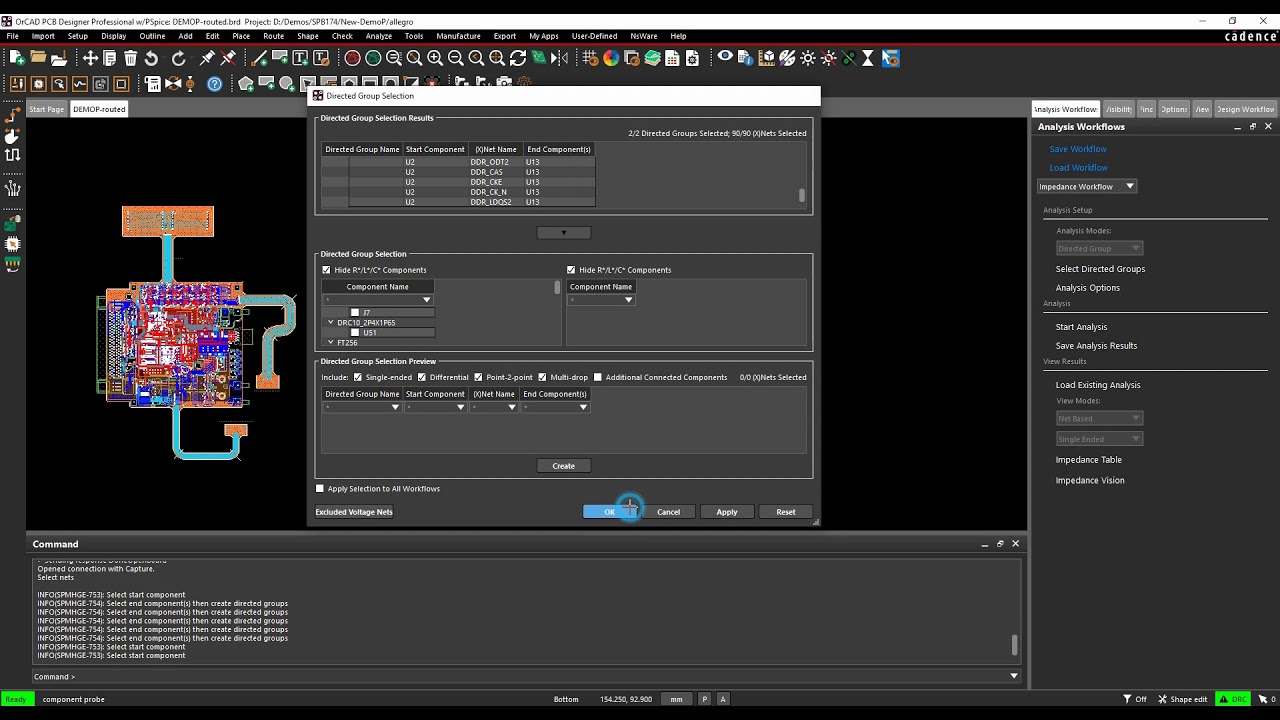Uncheck right Hide R*/L*/C* Components checkbox
1280x720 pixels.
[571, 270]
